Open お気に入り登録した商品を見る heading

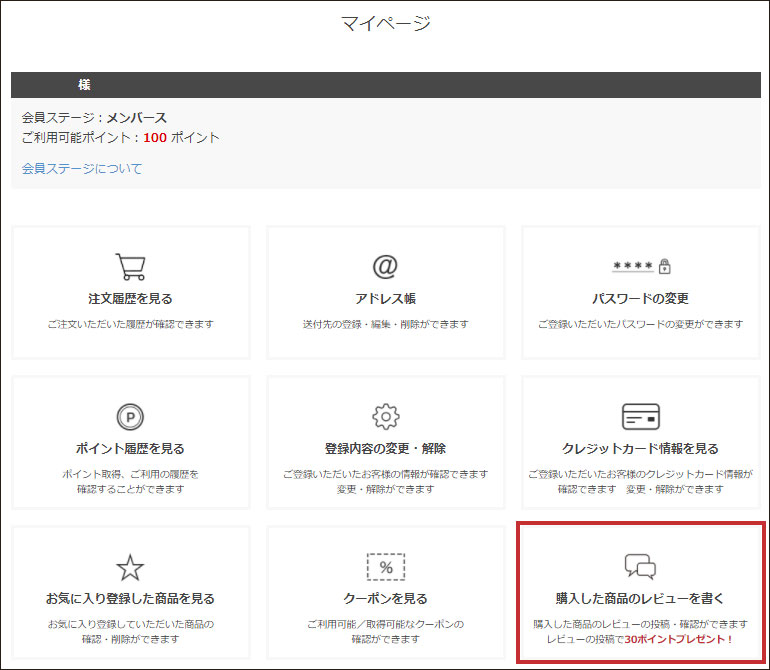130,598
